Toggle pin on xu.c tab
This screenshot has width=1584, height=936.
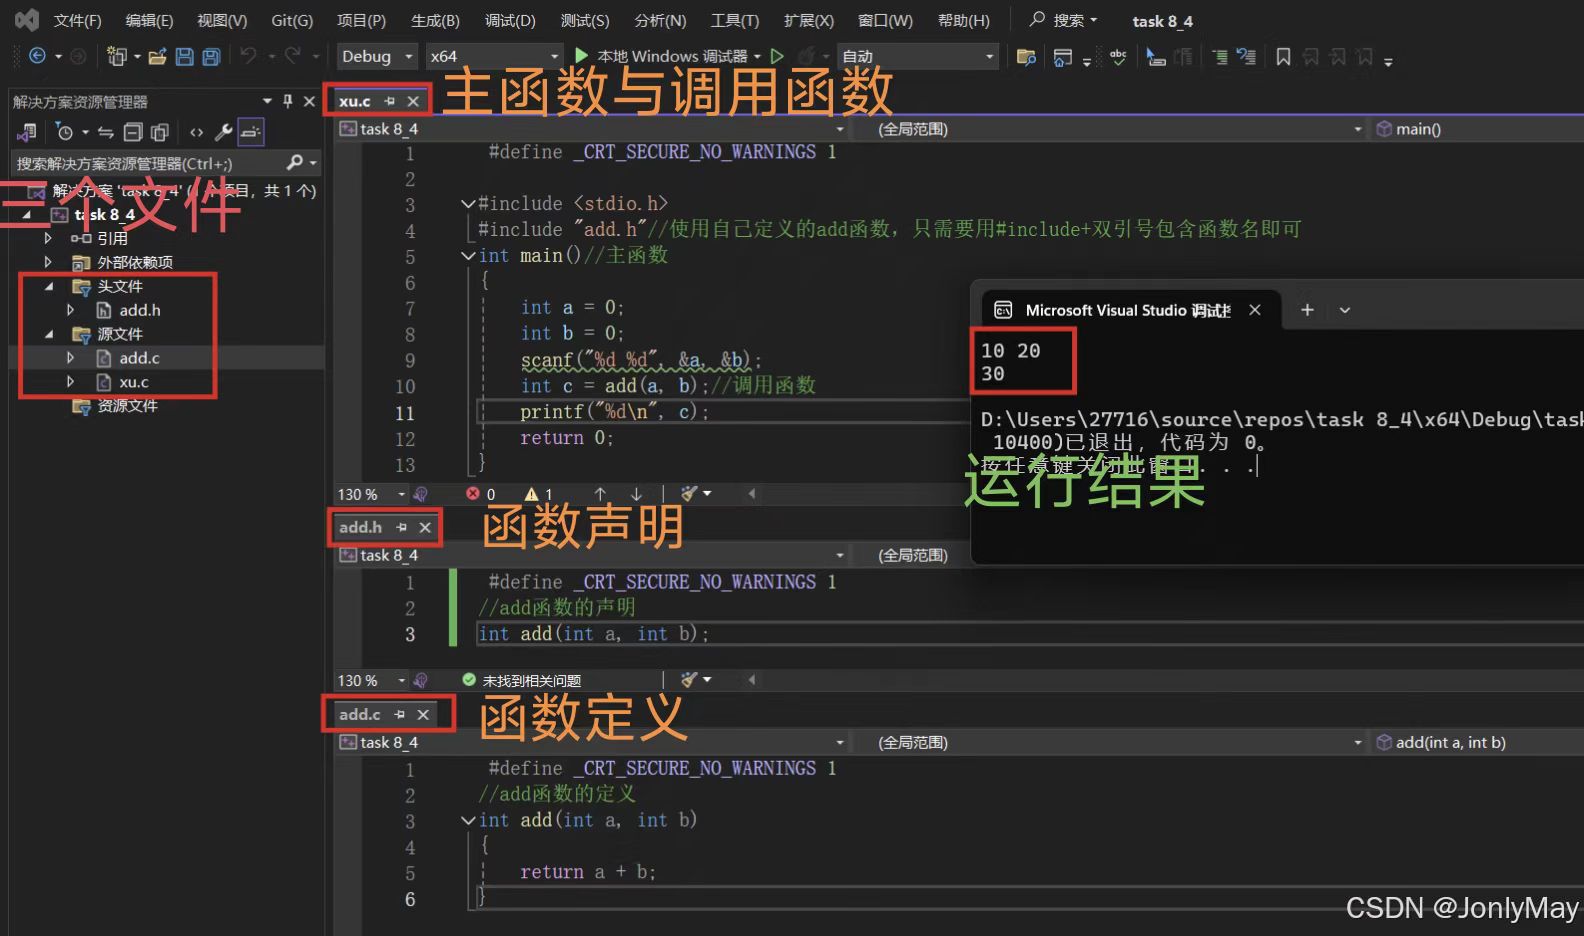coord(390,101)
